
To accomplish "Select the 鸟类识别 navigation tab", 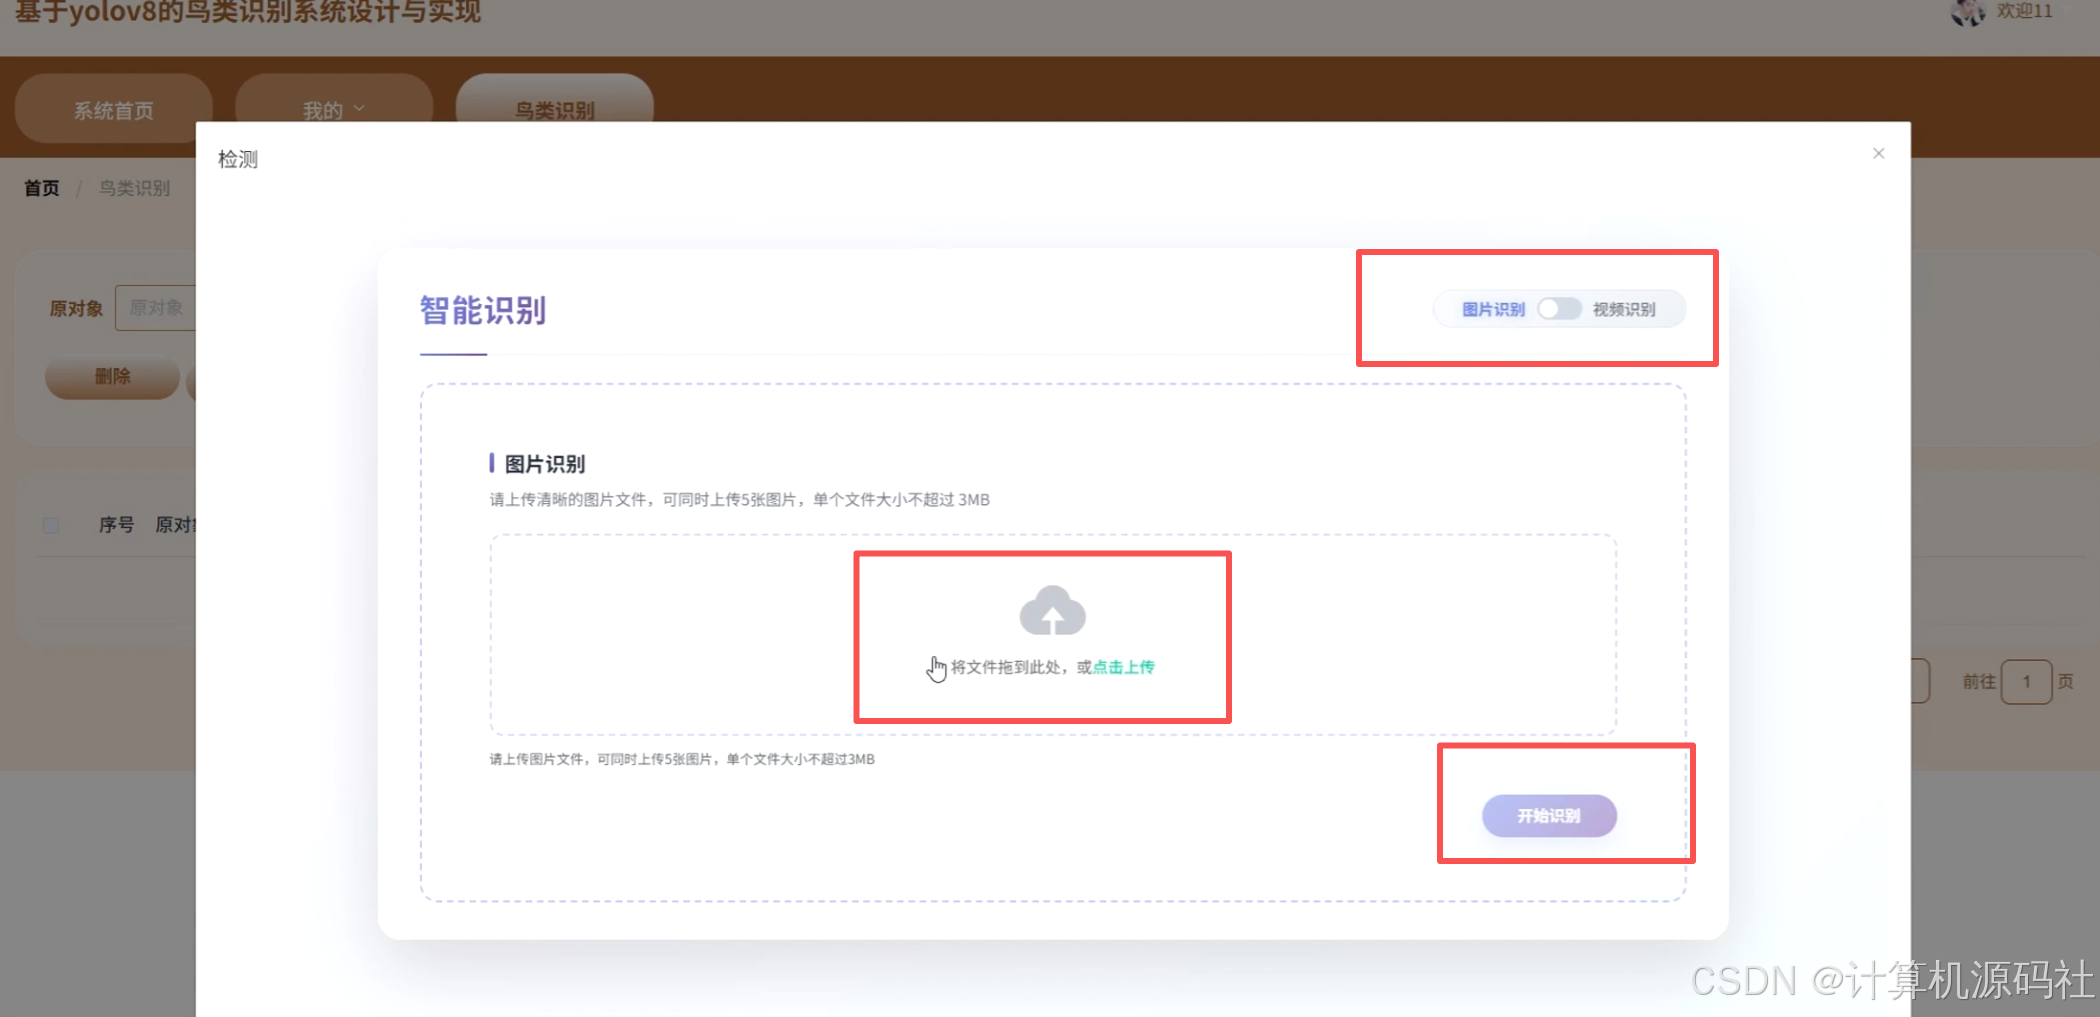I will click(554, 110).
